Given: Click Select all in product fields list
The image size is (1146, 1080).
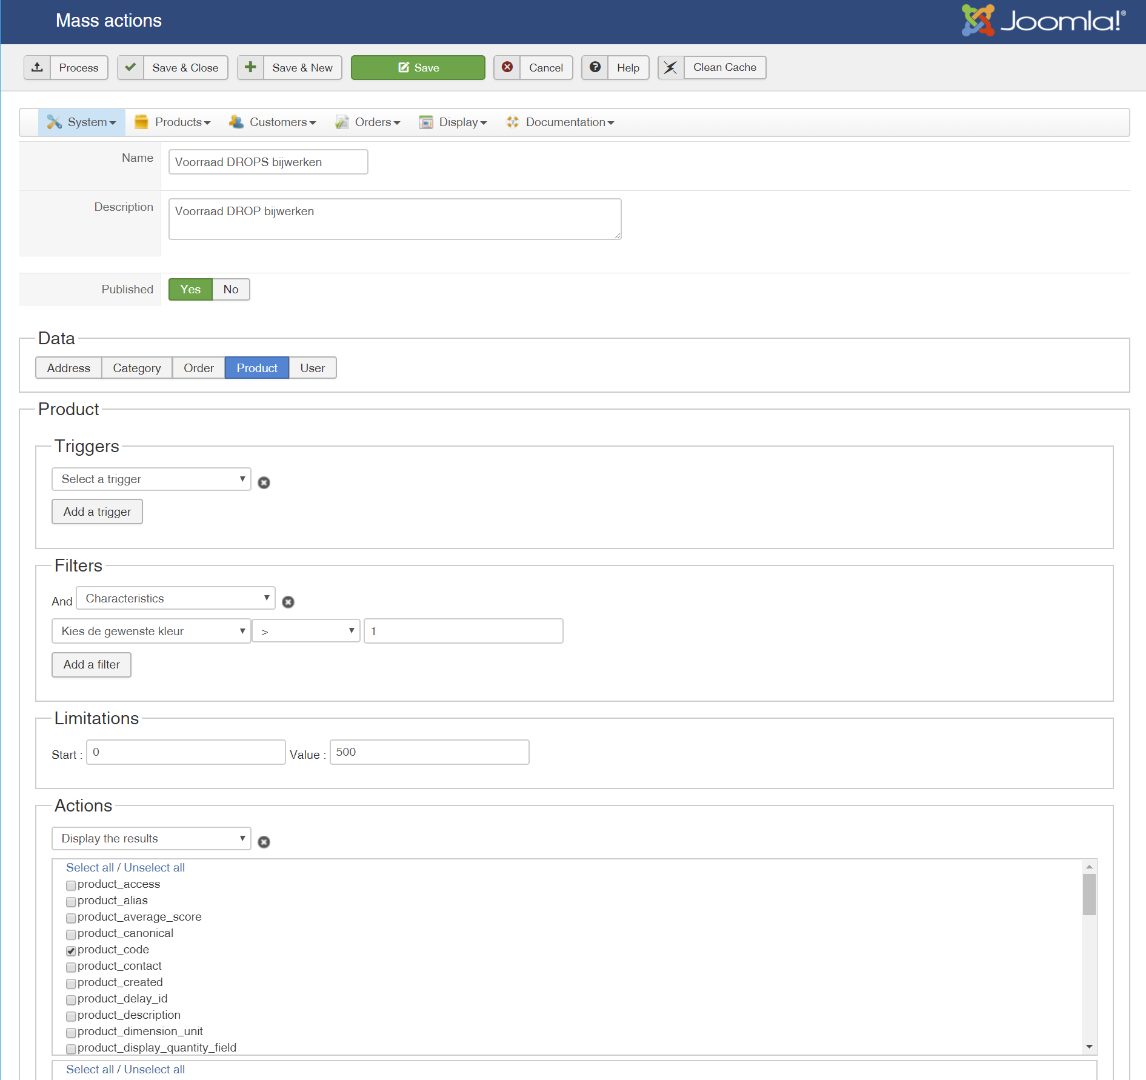Looking at the screenshot, I should pos(90,867).
